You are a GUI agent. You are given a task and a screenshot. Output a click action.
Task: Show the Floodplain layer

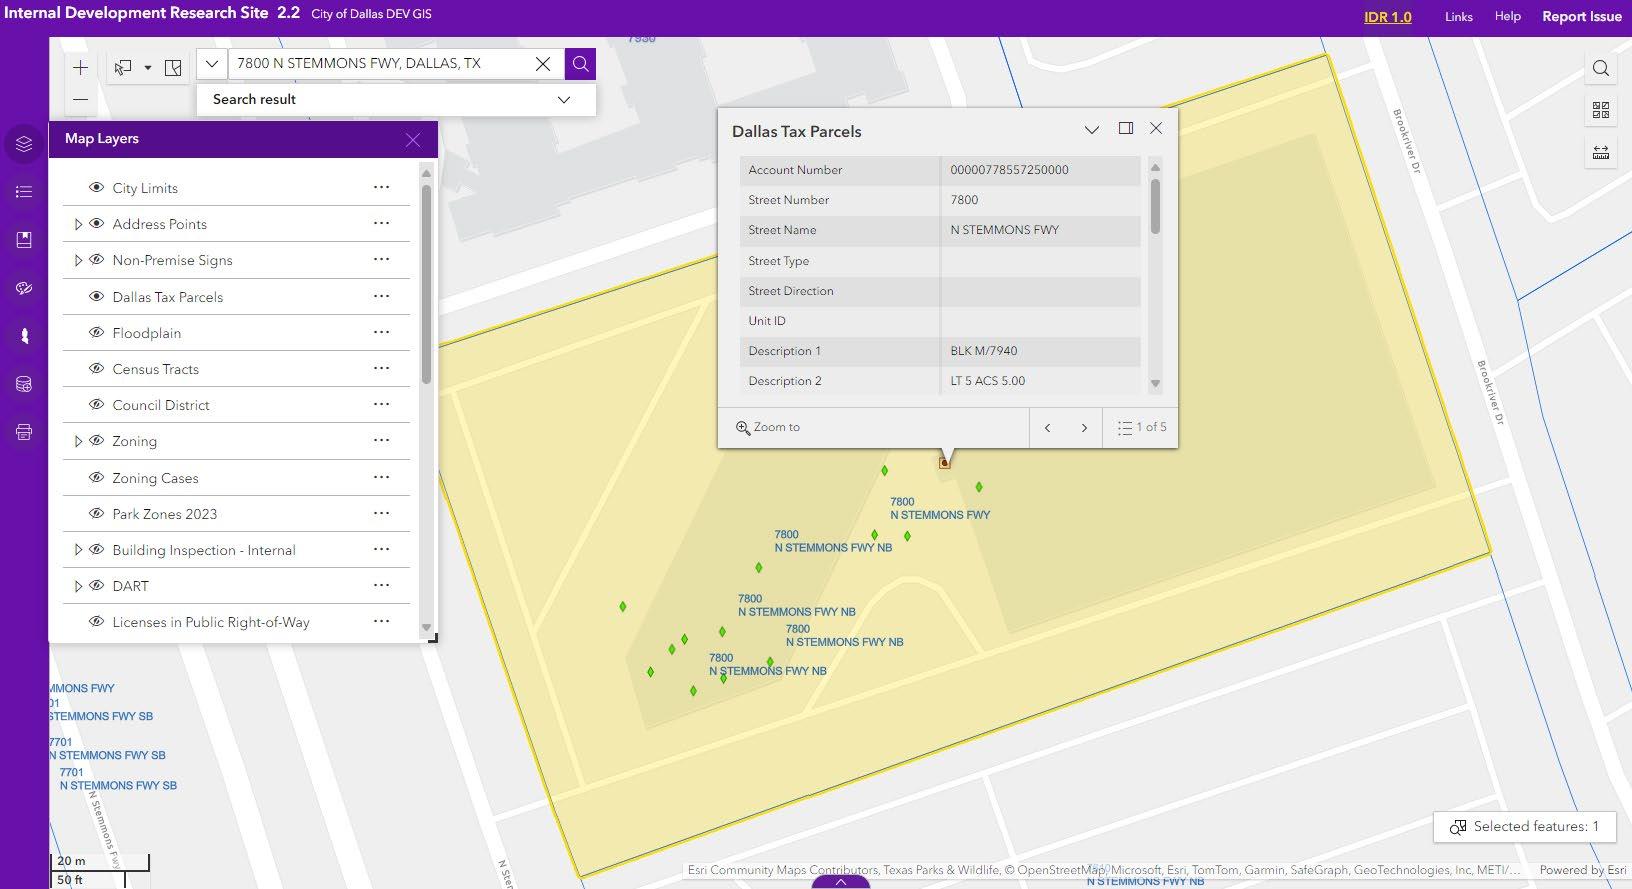coord(97,333)
